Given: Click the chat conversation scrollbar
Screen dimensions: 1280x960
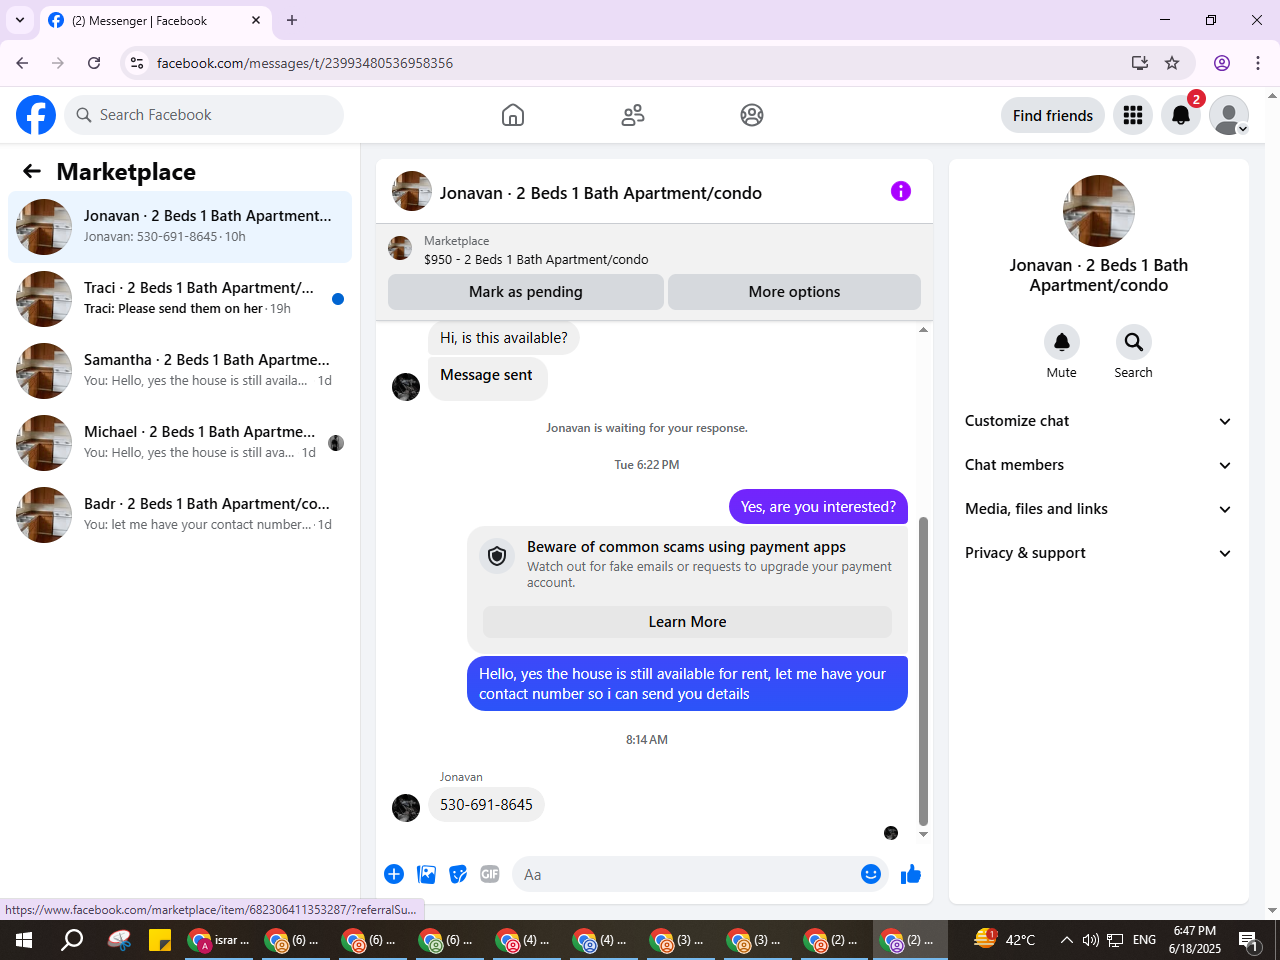Looking at the screenshot, I should (923, 671).
